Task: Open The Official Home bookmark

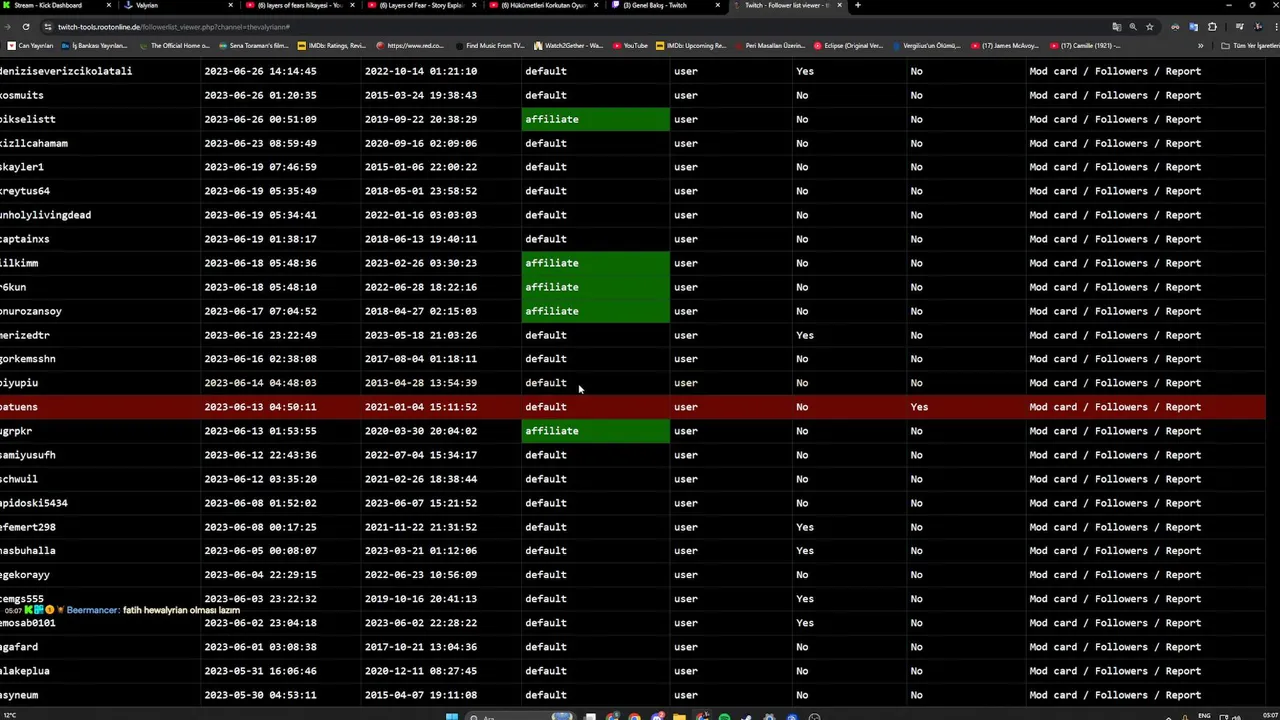Action: [174, 46]
